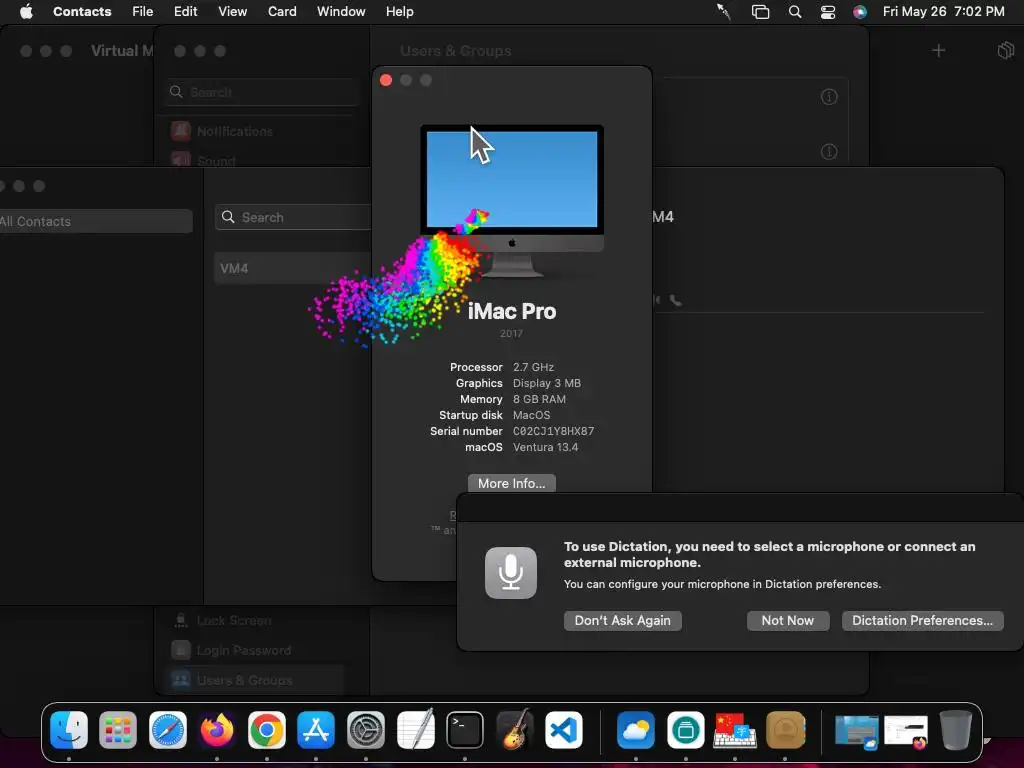This screenshot has width=1024, height=768.
Task: Open the View menu
Action: pyautogui.click(x=232, y=11)
